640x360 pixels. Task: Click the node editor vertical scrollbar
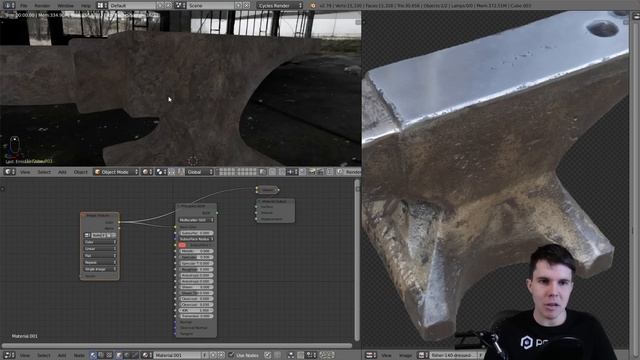357,260
